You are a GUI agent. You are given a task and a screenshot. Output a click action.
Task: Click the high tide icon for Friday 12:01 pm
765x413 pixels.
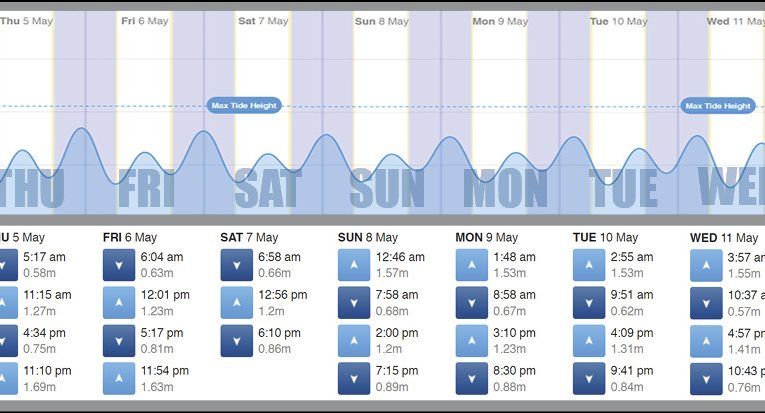pyautogui.click(x=119, y=302)
